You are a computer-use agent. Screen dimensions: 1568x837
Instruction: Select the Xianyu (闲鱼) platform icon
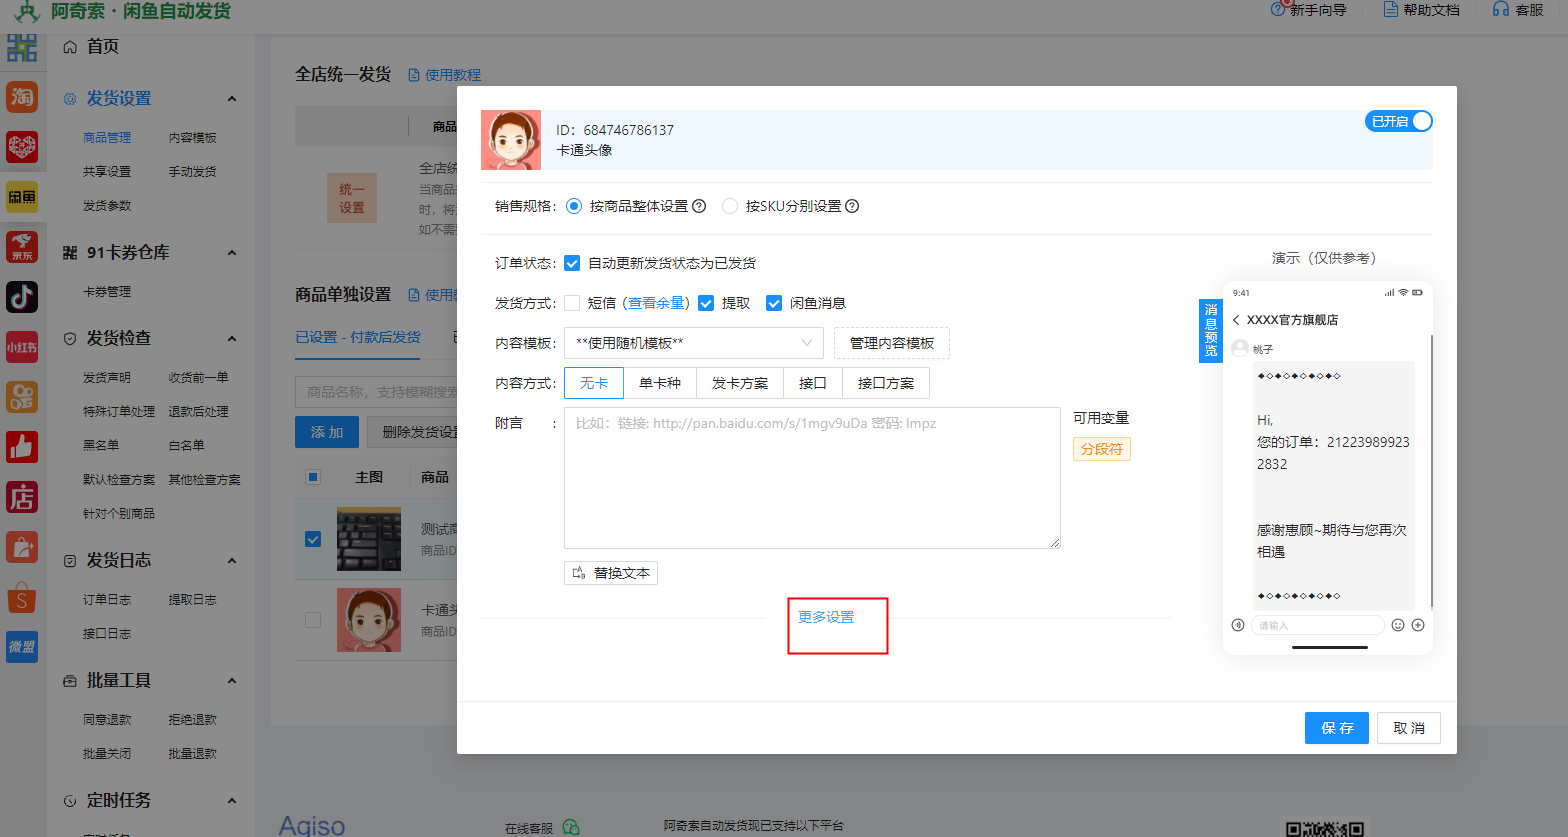click(22, 197)
